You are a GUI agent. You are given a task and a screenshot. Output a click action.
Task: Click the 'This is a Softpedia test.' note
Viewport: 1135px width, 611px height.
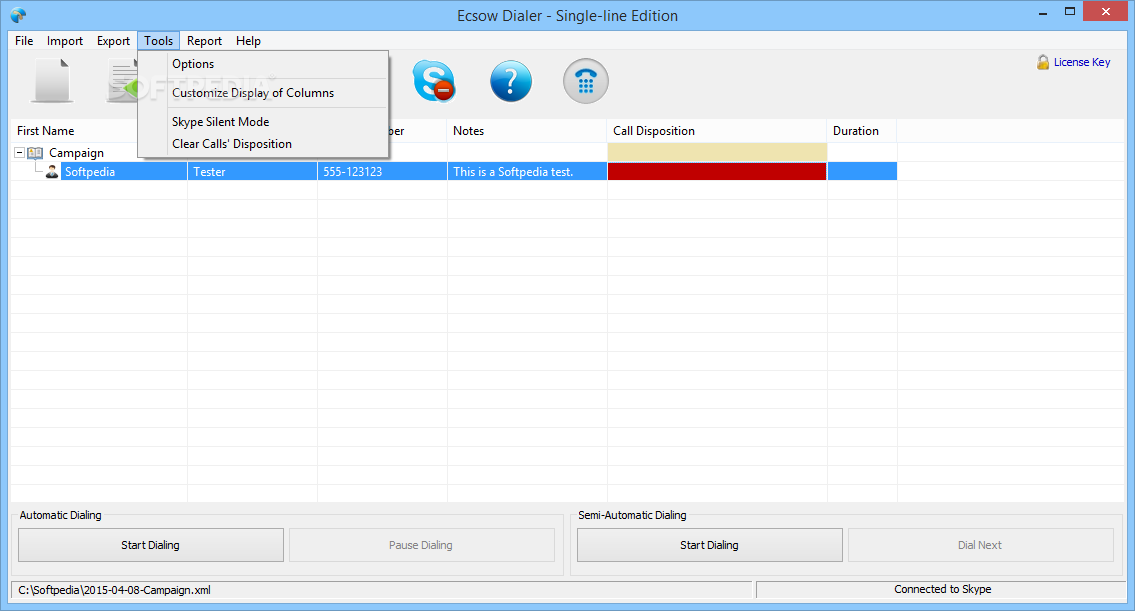click(x=527, y=172)
